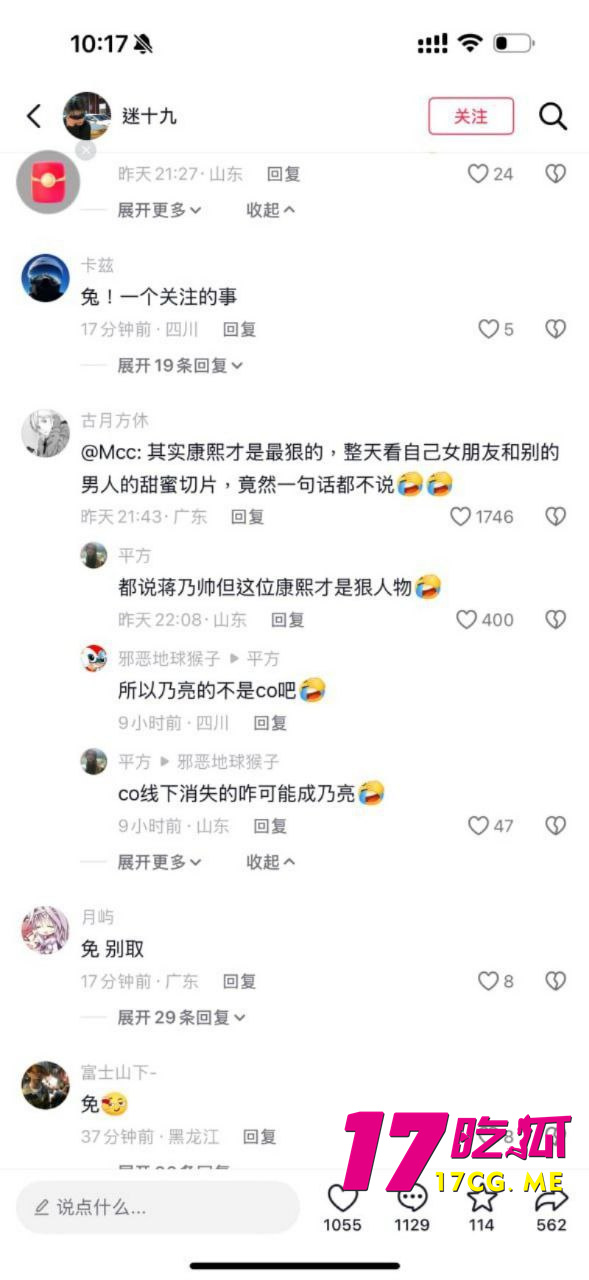The height and width of the screenshot is (1280, 589).
Task: Like 卡兹's comment with heart icon
Action: (x=488, y=329)
